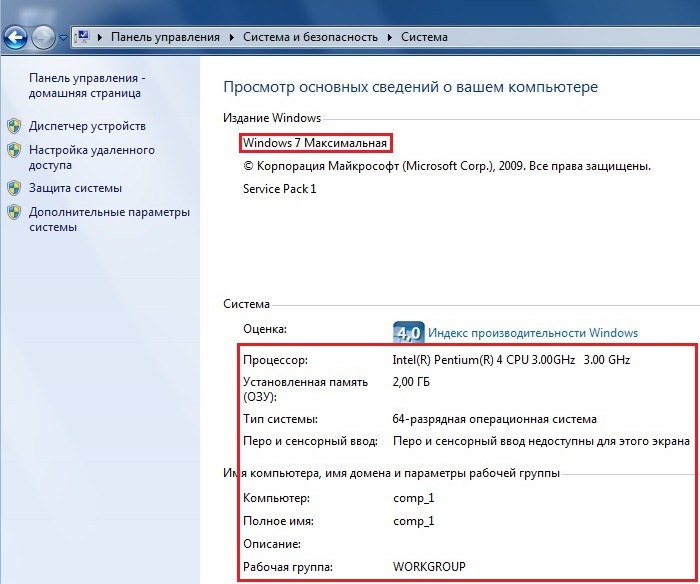Open Дополнительные параметры системы link
The image size is (700, 584).
pyautogui.click(x=109, y=219)
